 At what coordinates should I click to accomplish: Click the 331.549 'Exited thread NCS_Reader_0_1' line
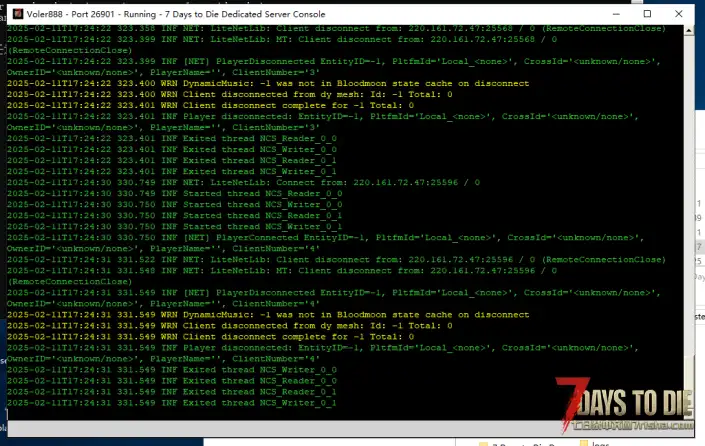172,392
